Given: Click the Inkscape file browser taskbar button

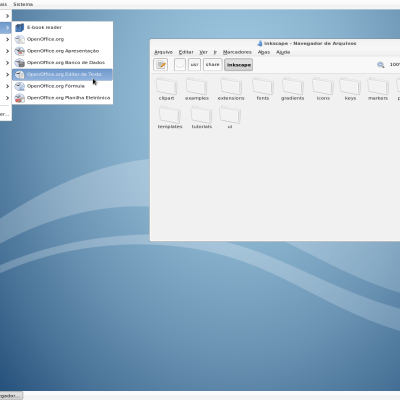Looking at the screenshot, I should pyautogui.click(x=11, y=396).
